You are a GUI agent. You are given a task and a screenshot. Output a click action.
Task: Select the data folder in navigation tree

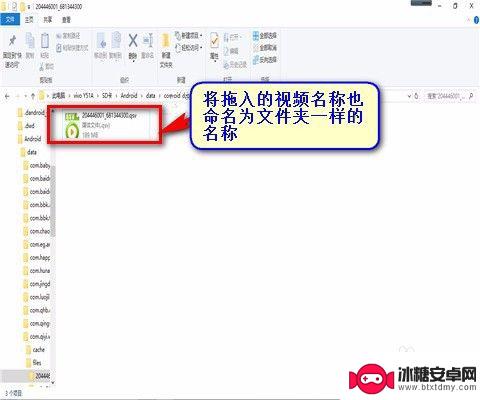coord(28,152)
